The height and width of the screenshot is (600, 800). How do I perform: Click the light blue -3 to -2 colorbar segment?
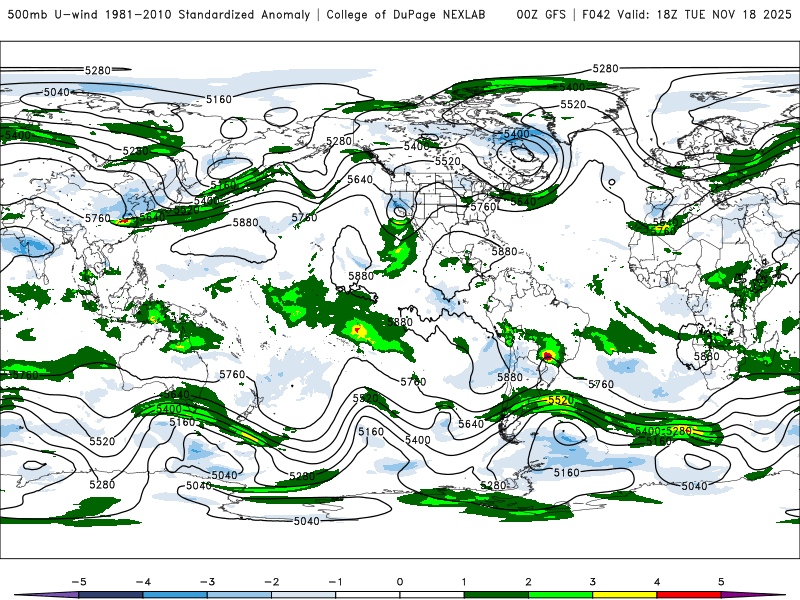[x=239, y=595]
